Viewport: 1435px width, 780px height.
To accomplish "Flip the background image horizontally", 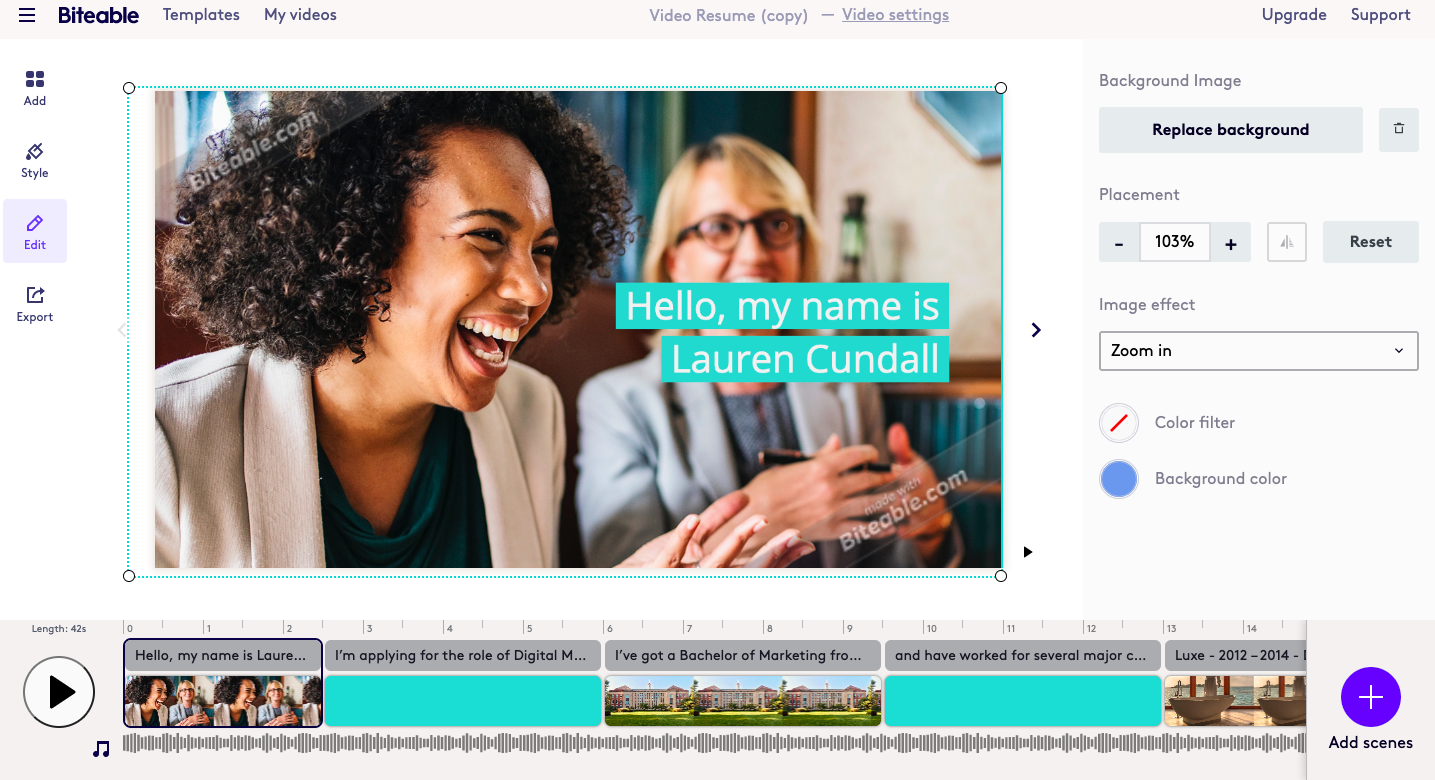I will tap(1286, 242).
